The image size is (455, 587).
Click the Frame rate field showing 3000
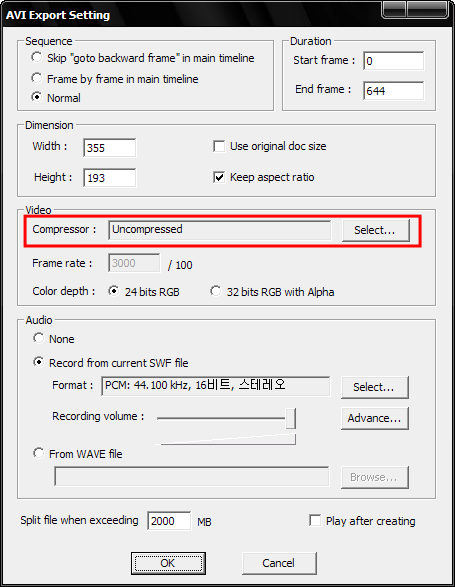pyautogui.click(x=134, y=263)
